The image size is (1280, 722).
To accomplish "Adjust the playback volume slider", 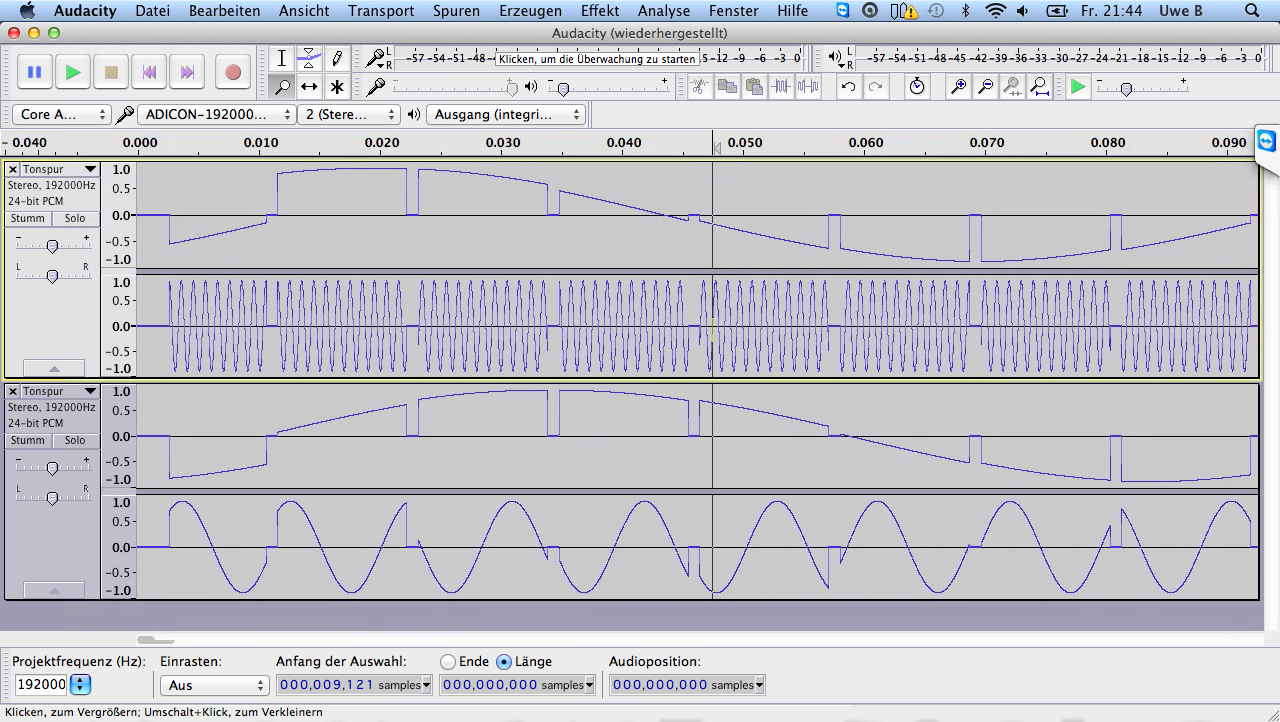I will [607, 87].
